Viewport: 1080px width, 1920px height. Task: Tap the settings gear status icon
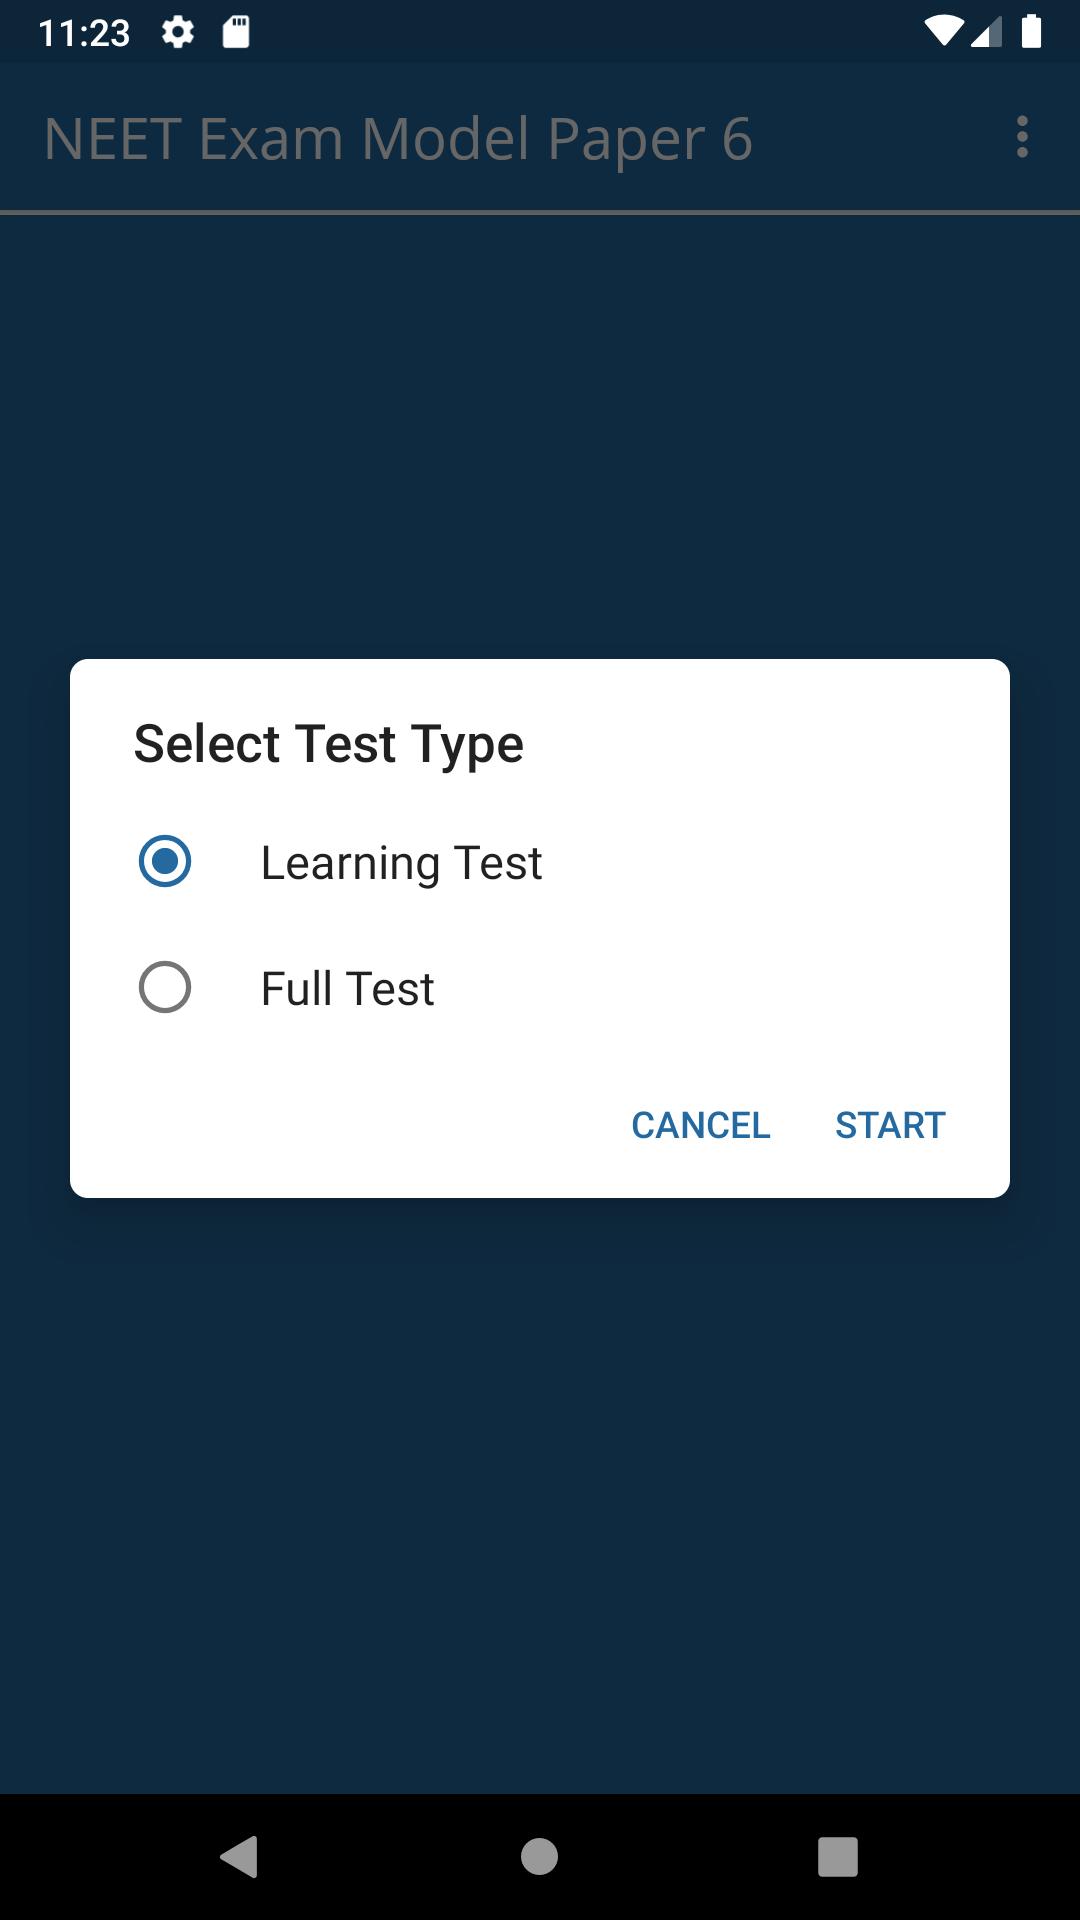pos(178,33)
